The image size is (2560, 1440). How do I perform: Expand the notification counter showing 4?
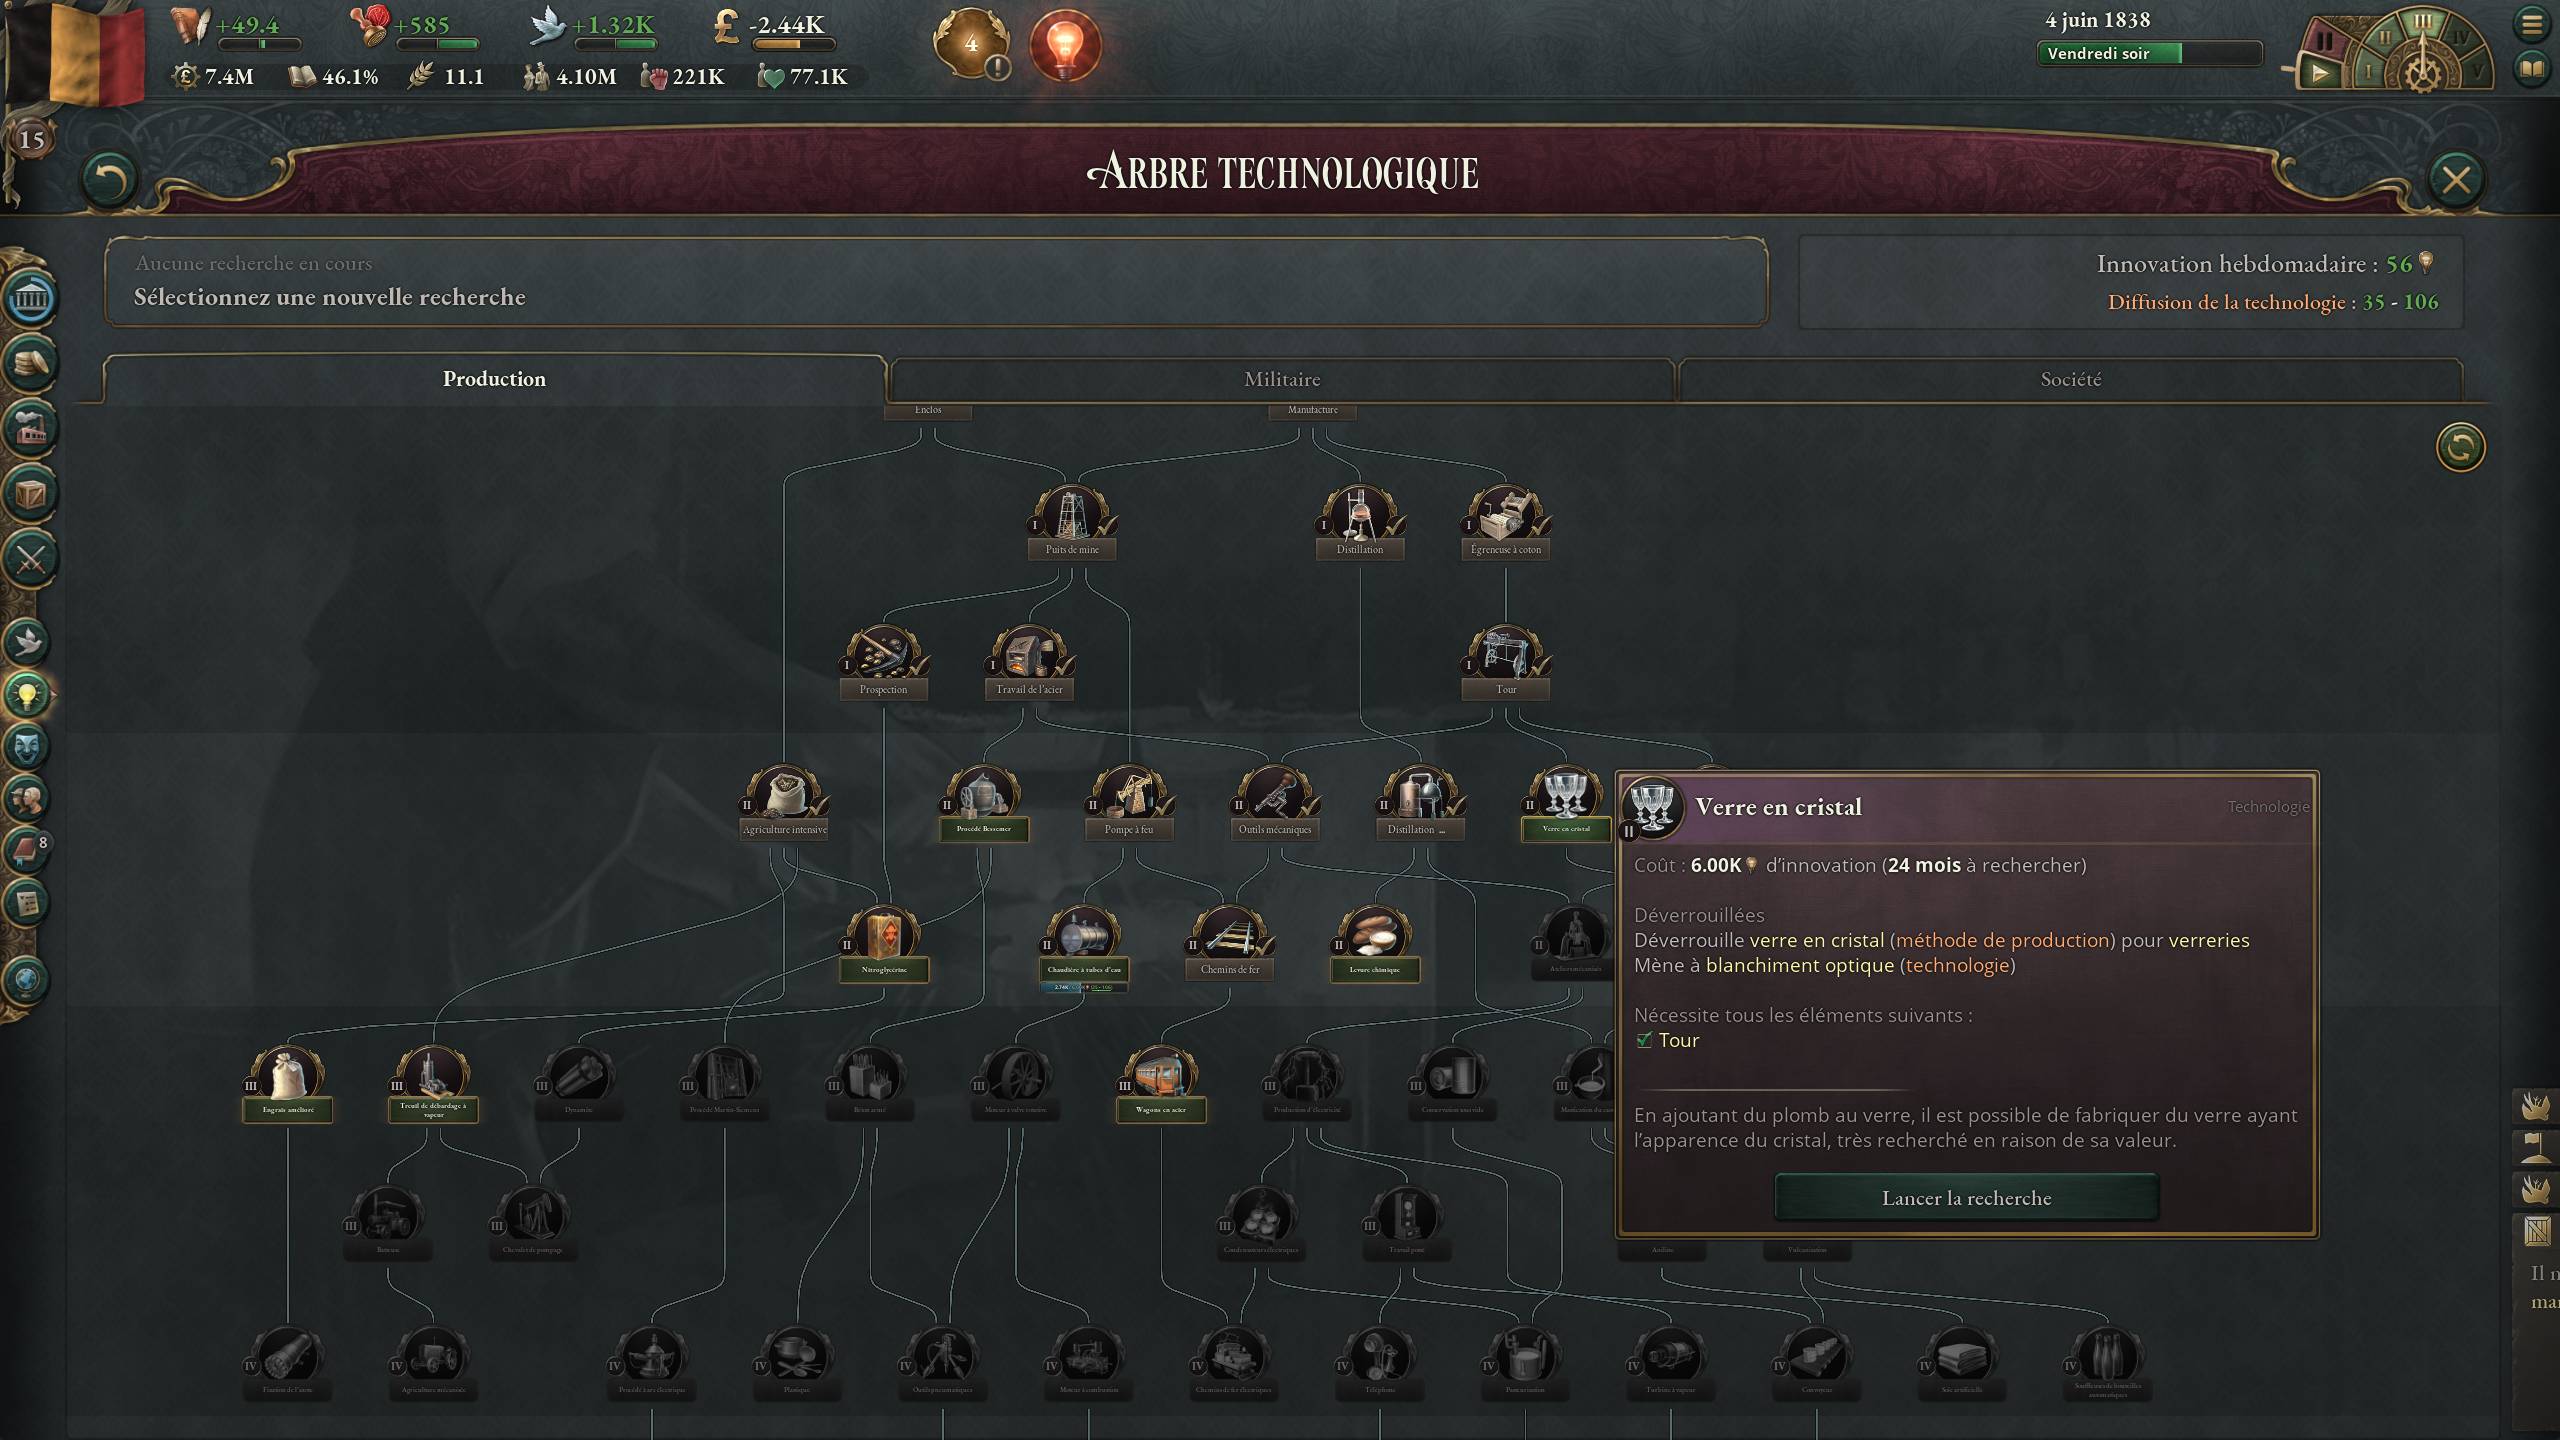[x=971, y=44]
